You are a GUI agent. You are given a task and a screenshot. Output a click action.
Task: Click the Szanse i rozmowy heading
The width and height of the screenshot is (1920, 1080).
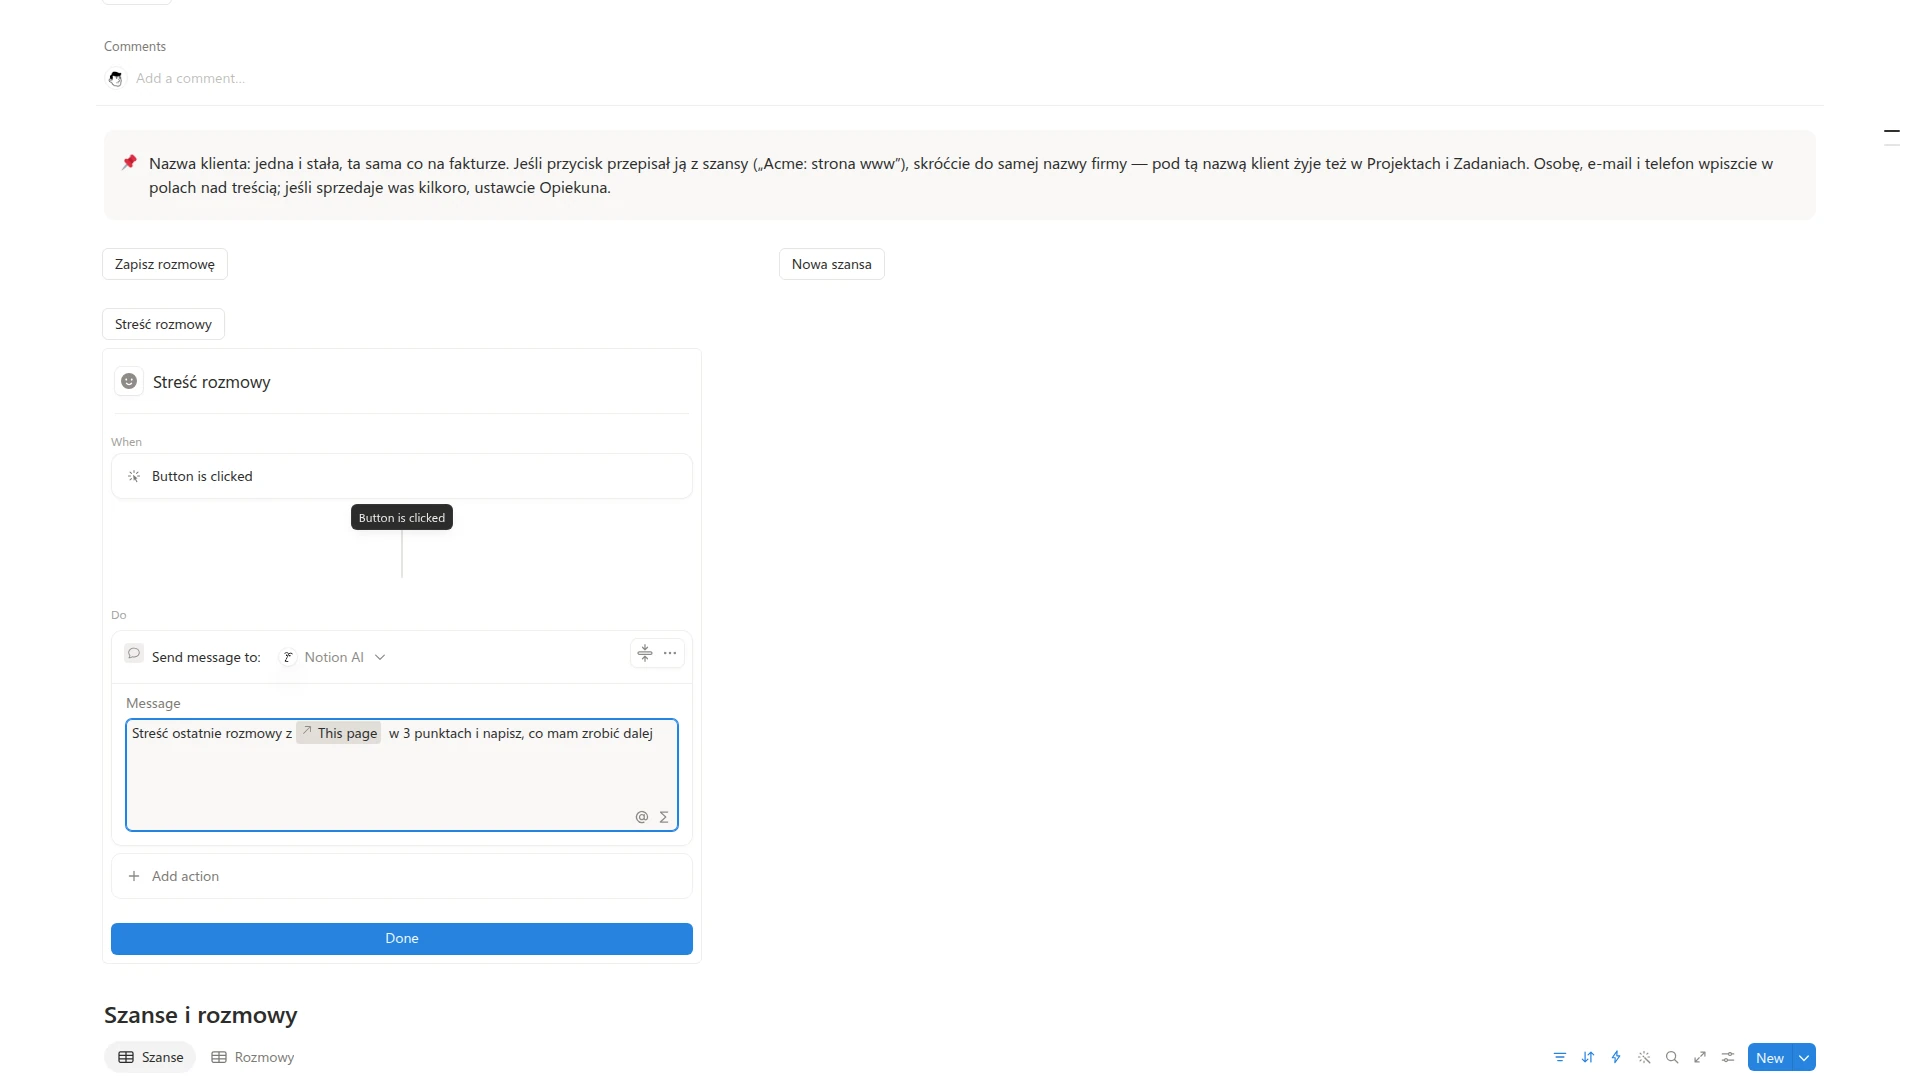pyautogui.click(x=201, y=1015)
